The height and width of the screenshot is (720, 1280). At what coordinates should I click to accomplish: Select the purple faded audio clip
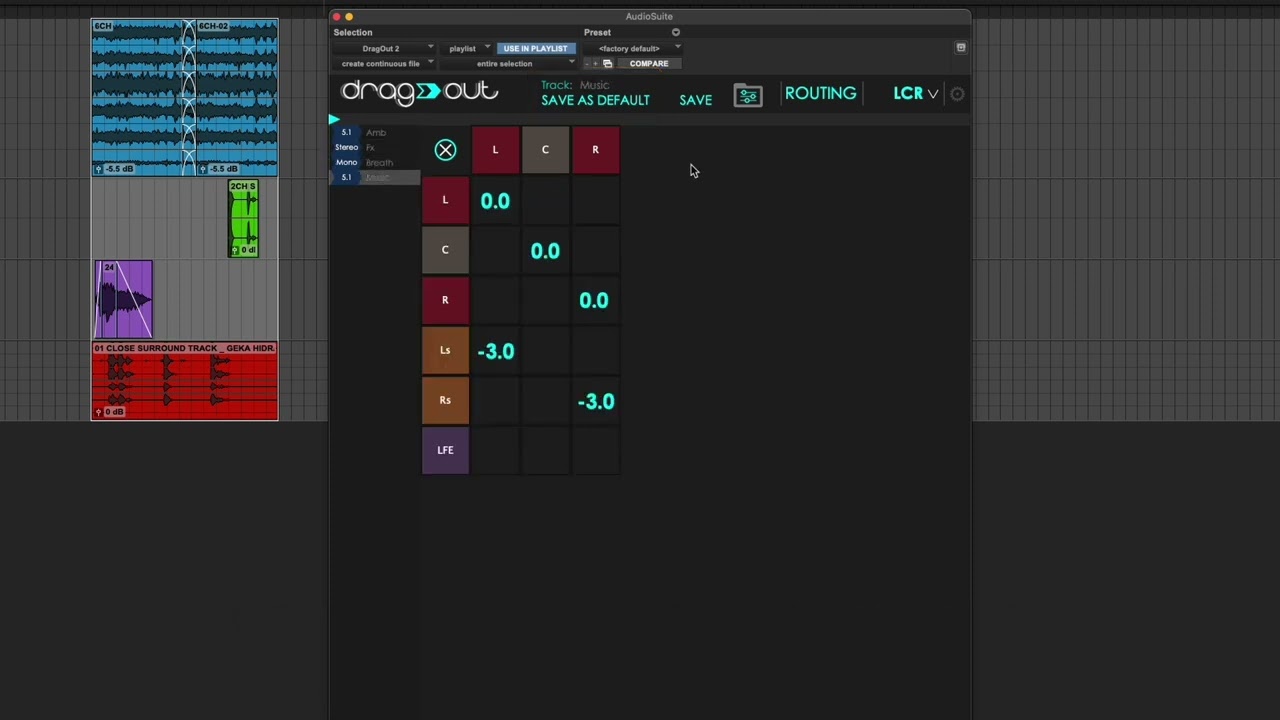124,299
